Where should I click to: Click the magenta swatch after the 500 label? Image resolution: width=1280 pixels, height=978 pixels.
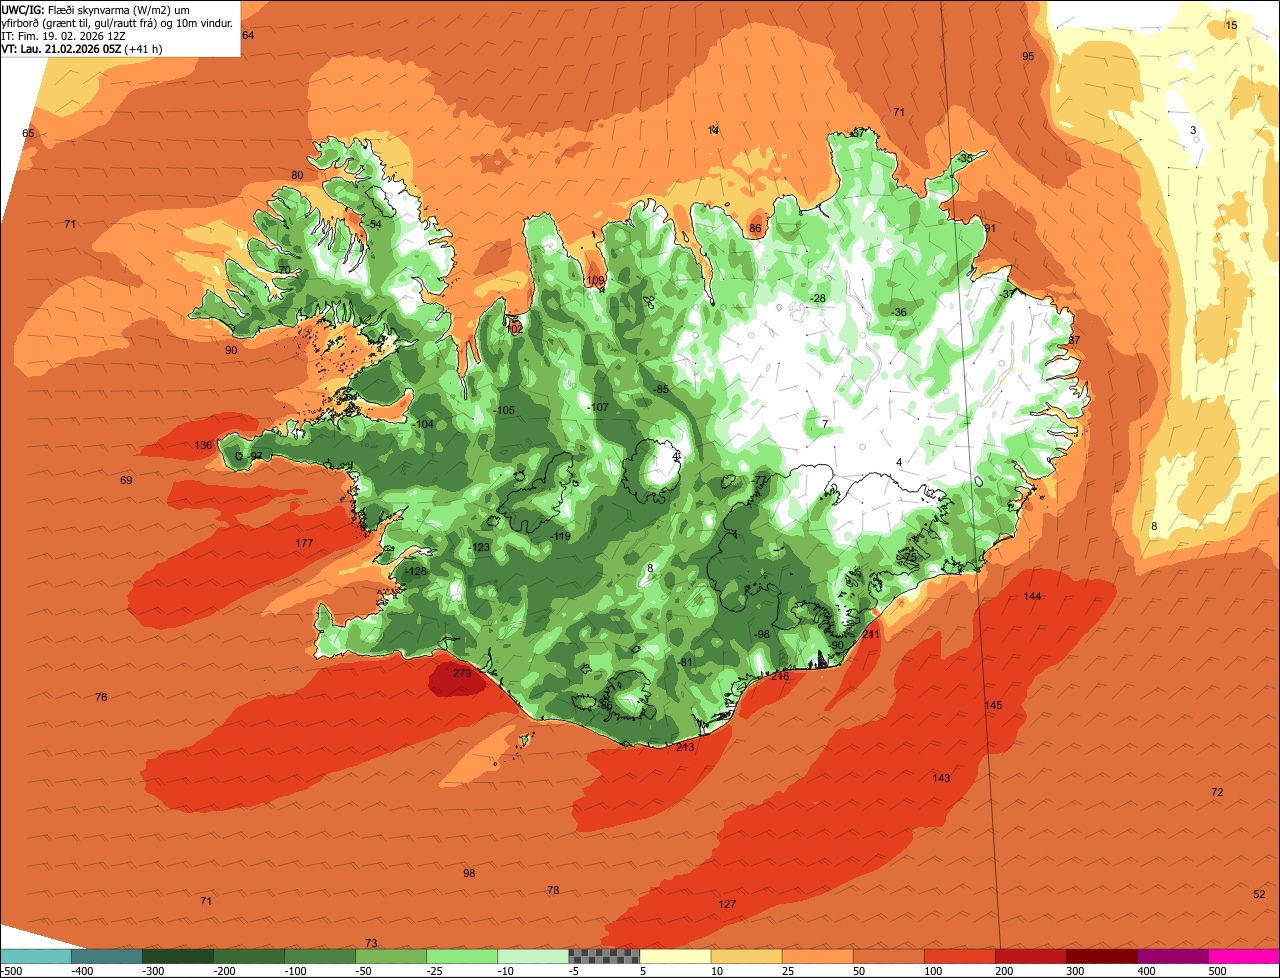[x=1244, y=957]
